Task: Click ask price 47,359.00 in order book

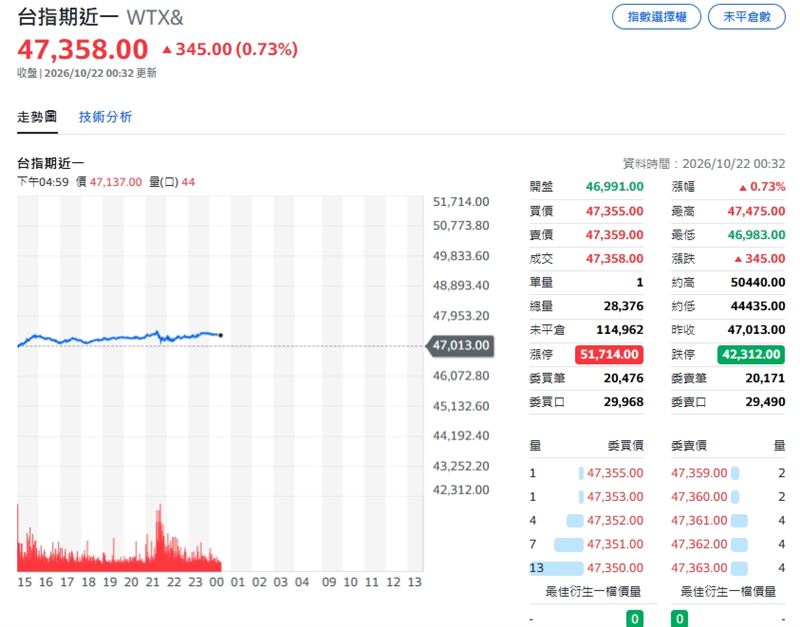Action: pos(699,473)
